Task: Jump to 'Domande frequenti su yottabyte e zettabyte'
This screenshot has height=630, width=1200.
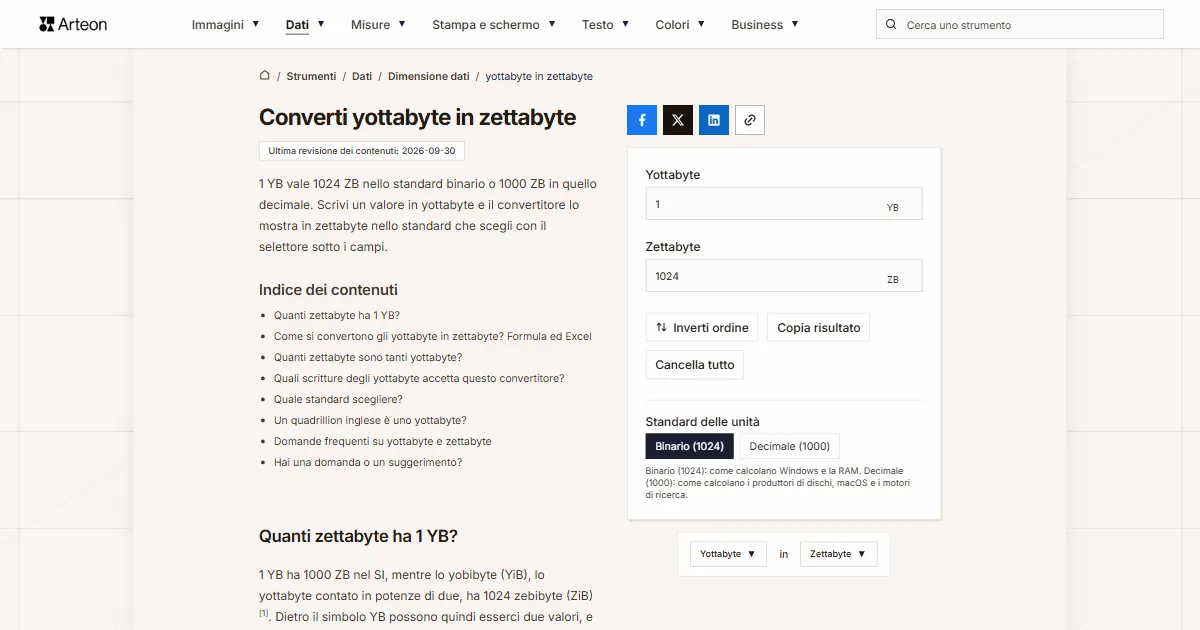Action: coord(383,441)
